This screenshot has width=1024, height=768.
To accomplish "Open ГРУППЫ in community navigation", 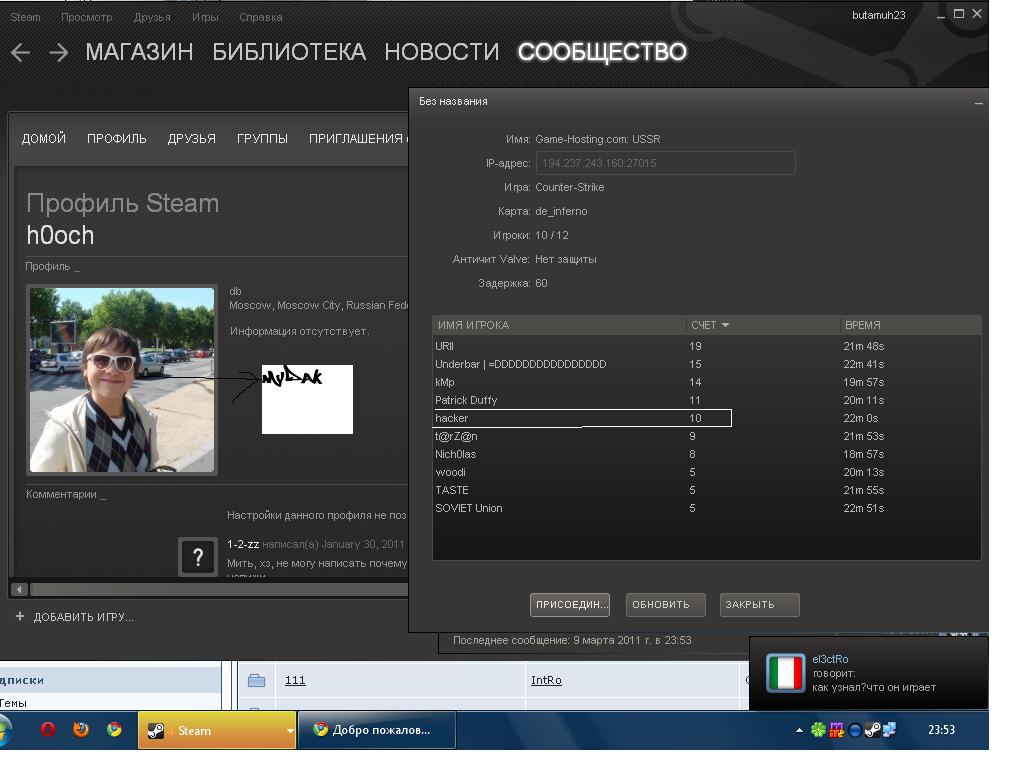I will pos(262,138).
